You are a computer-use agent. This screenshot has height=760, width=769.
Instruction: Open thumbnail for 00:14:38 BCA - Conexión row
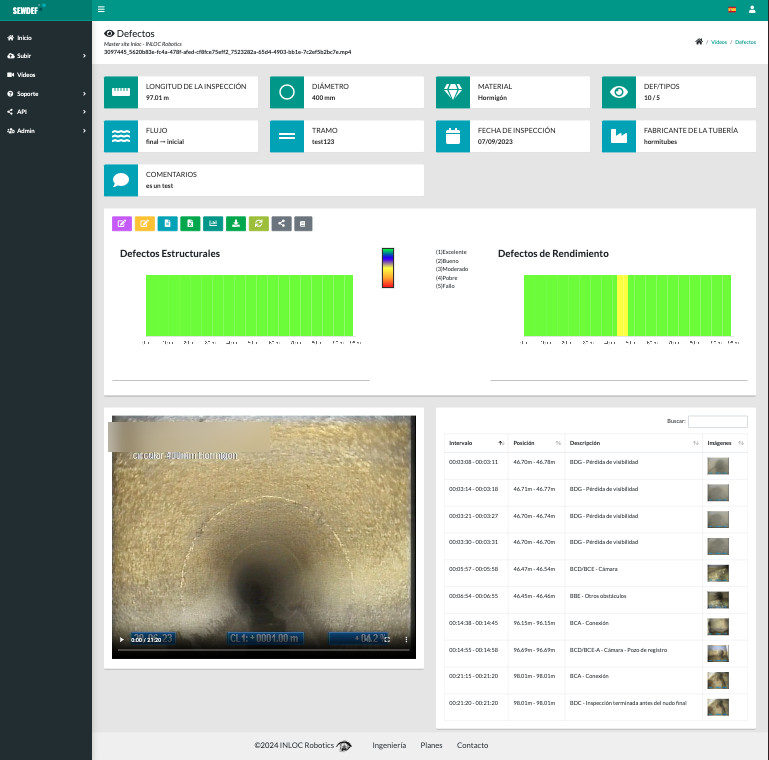(718, 627)
